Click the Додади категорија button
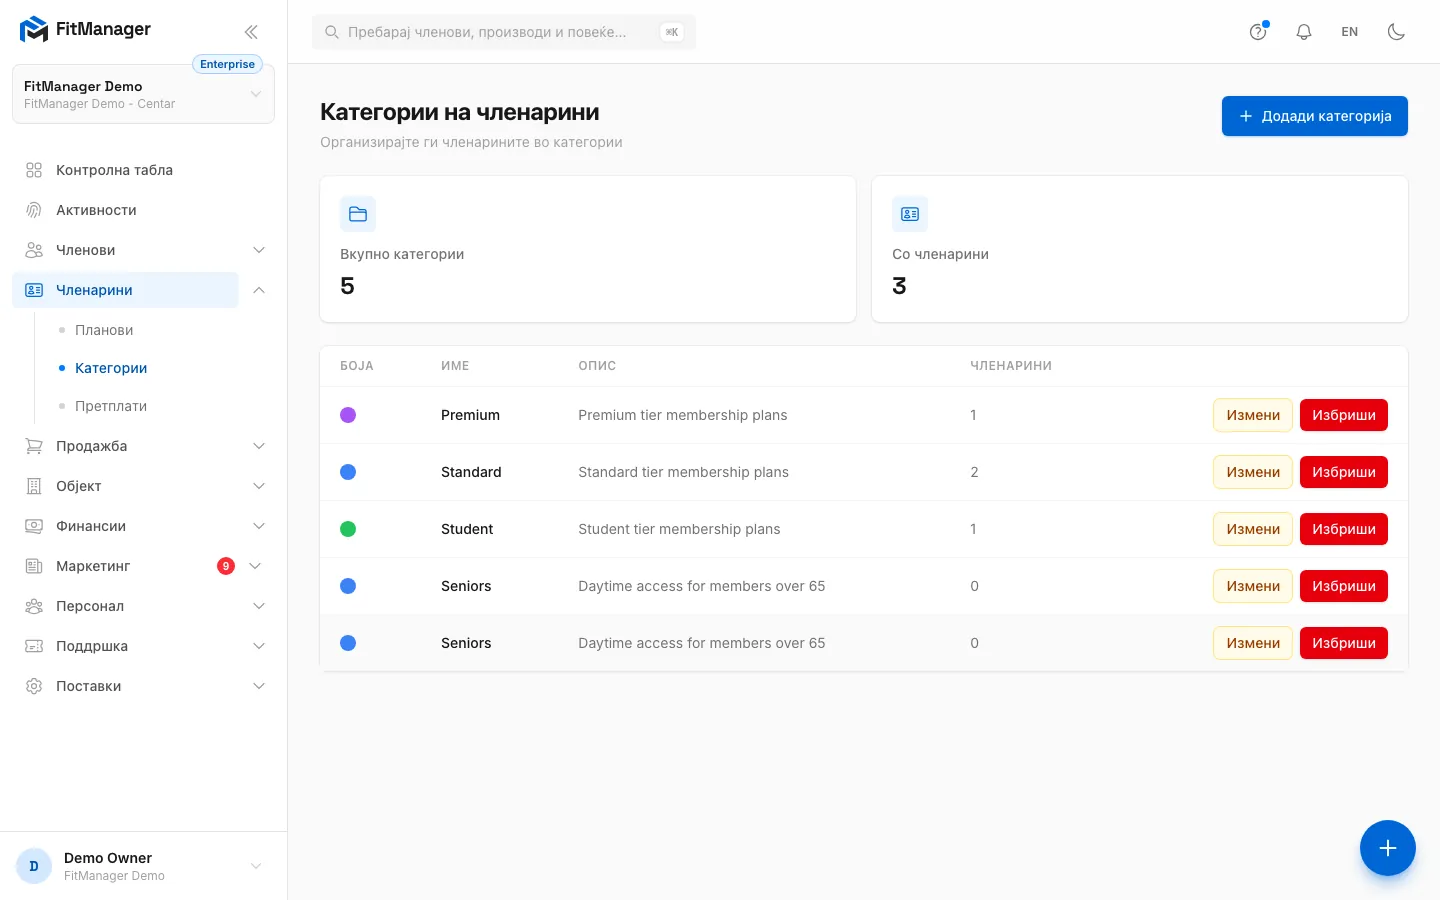 point(1315,116)
